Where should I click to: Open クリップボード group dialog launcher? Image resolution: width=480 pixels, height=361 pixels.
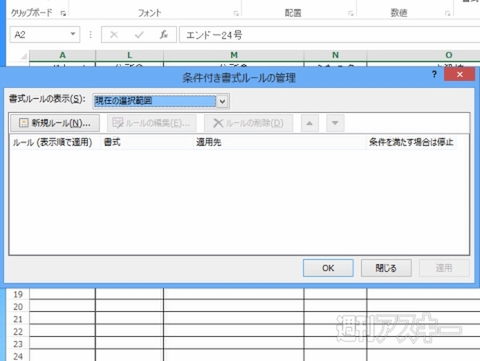[63, 13]
